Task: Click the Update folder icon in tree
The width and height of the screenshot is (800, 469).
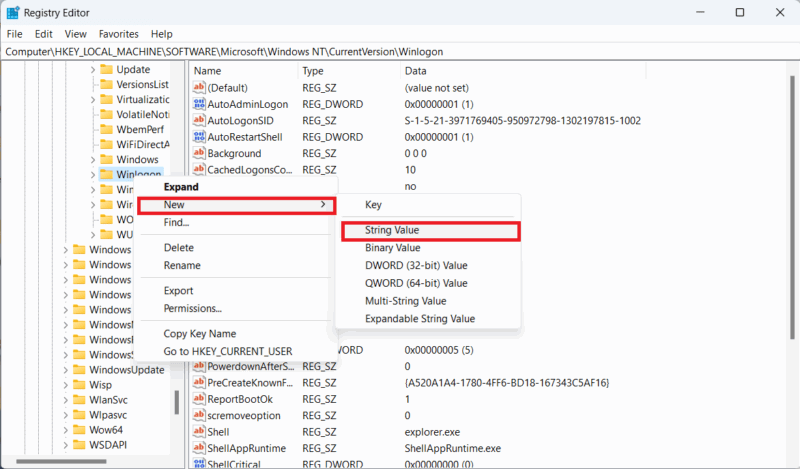Action: pos(106,70)
